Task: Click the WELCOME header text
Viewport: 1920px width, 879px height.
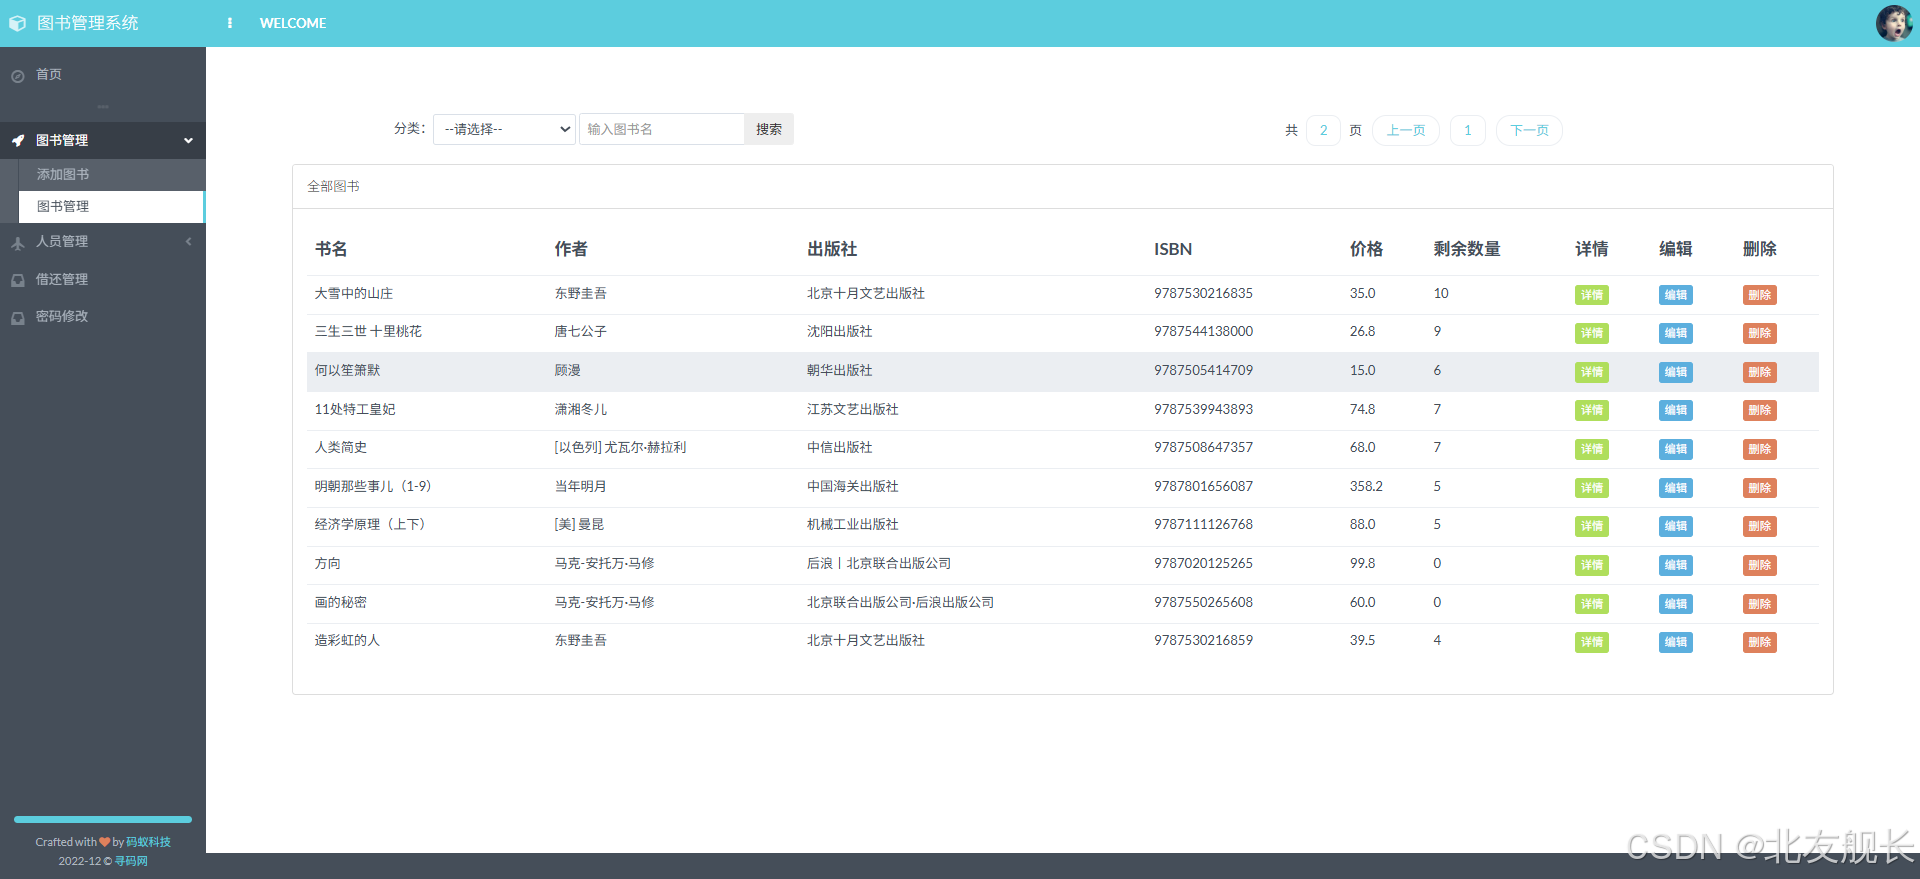Action: (293, 23)
